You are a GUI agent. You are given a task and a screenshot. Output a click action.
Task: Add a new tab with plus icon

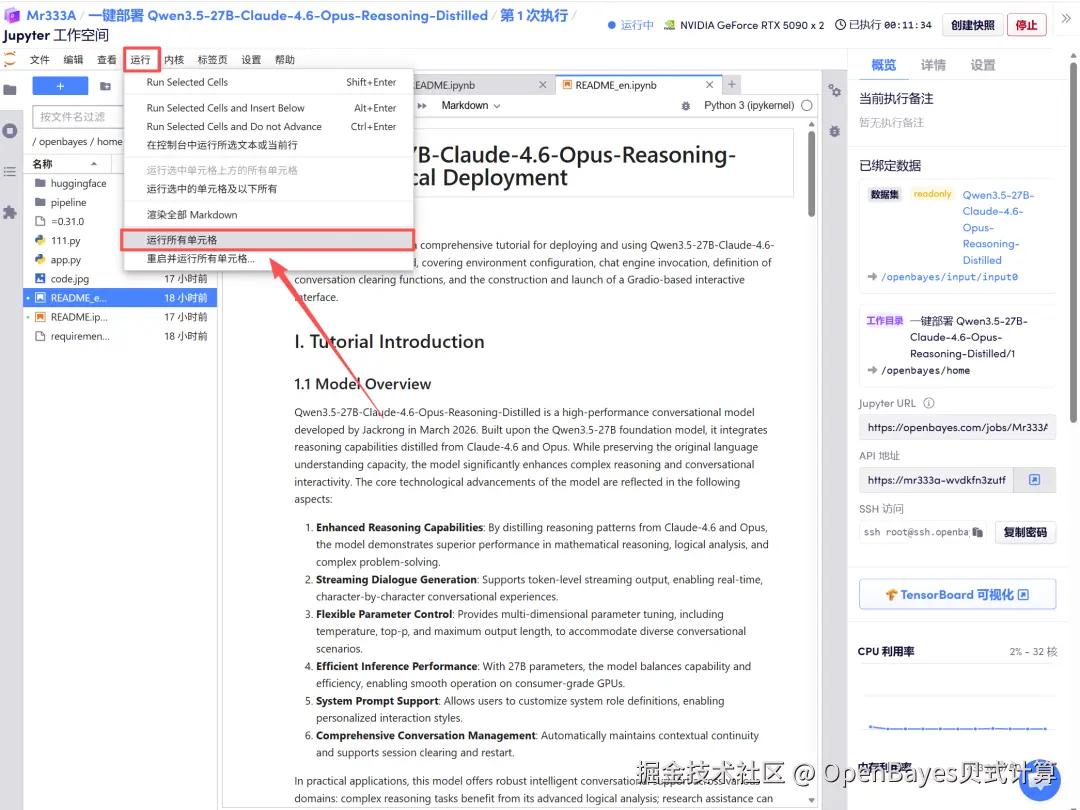coord(731,84)
